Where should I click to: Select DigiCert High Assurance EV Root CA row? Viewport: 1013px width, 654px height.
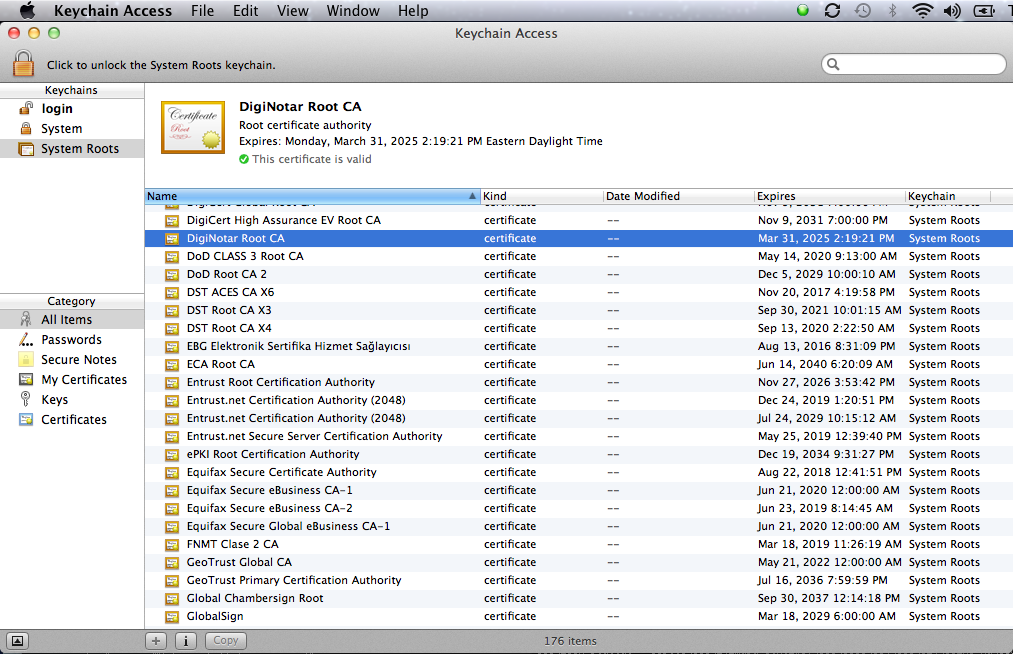pos(579,220)
